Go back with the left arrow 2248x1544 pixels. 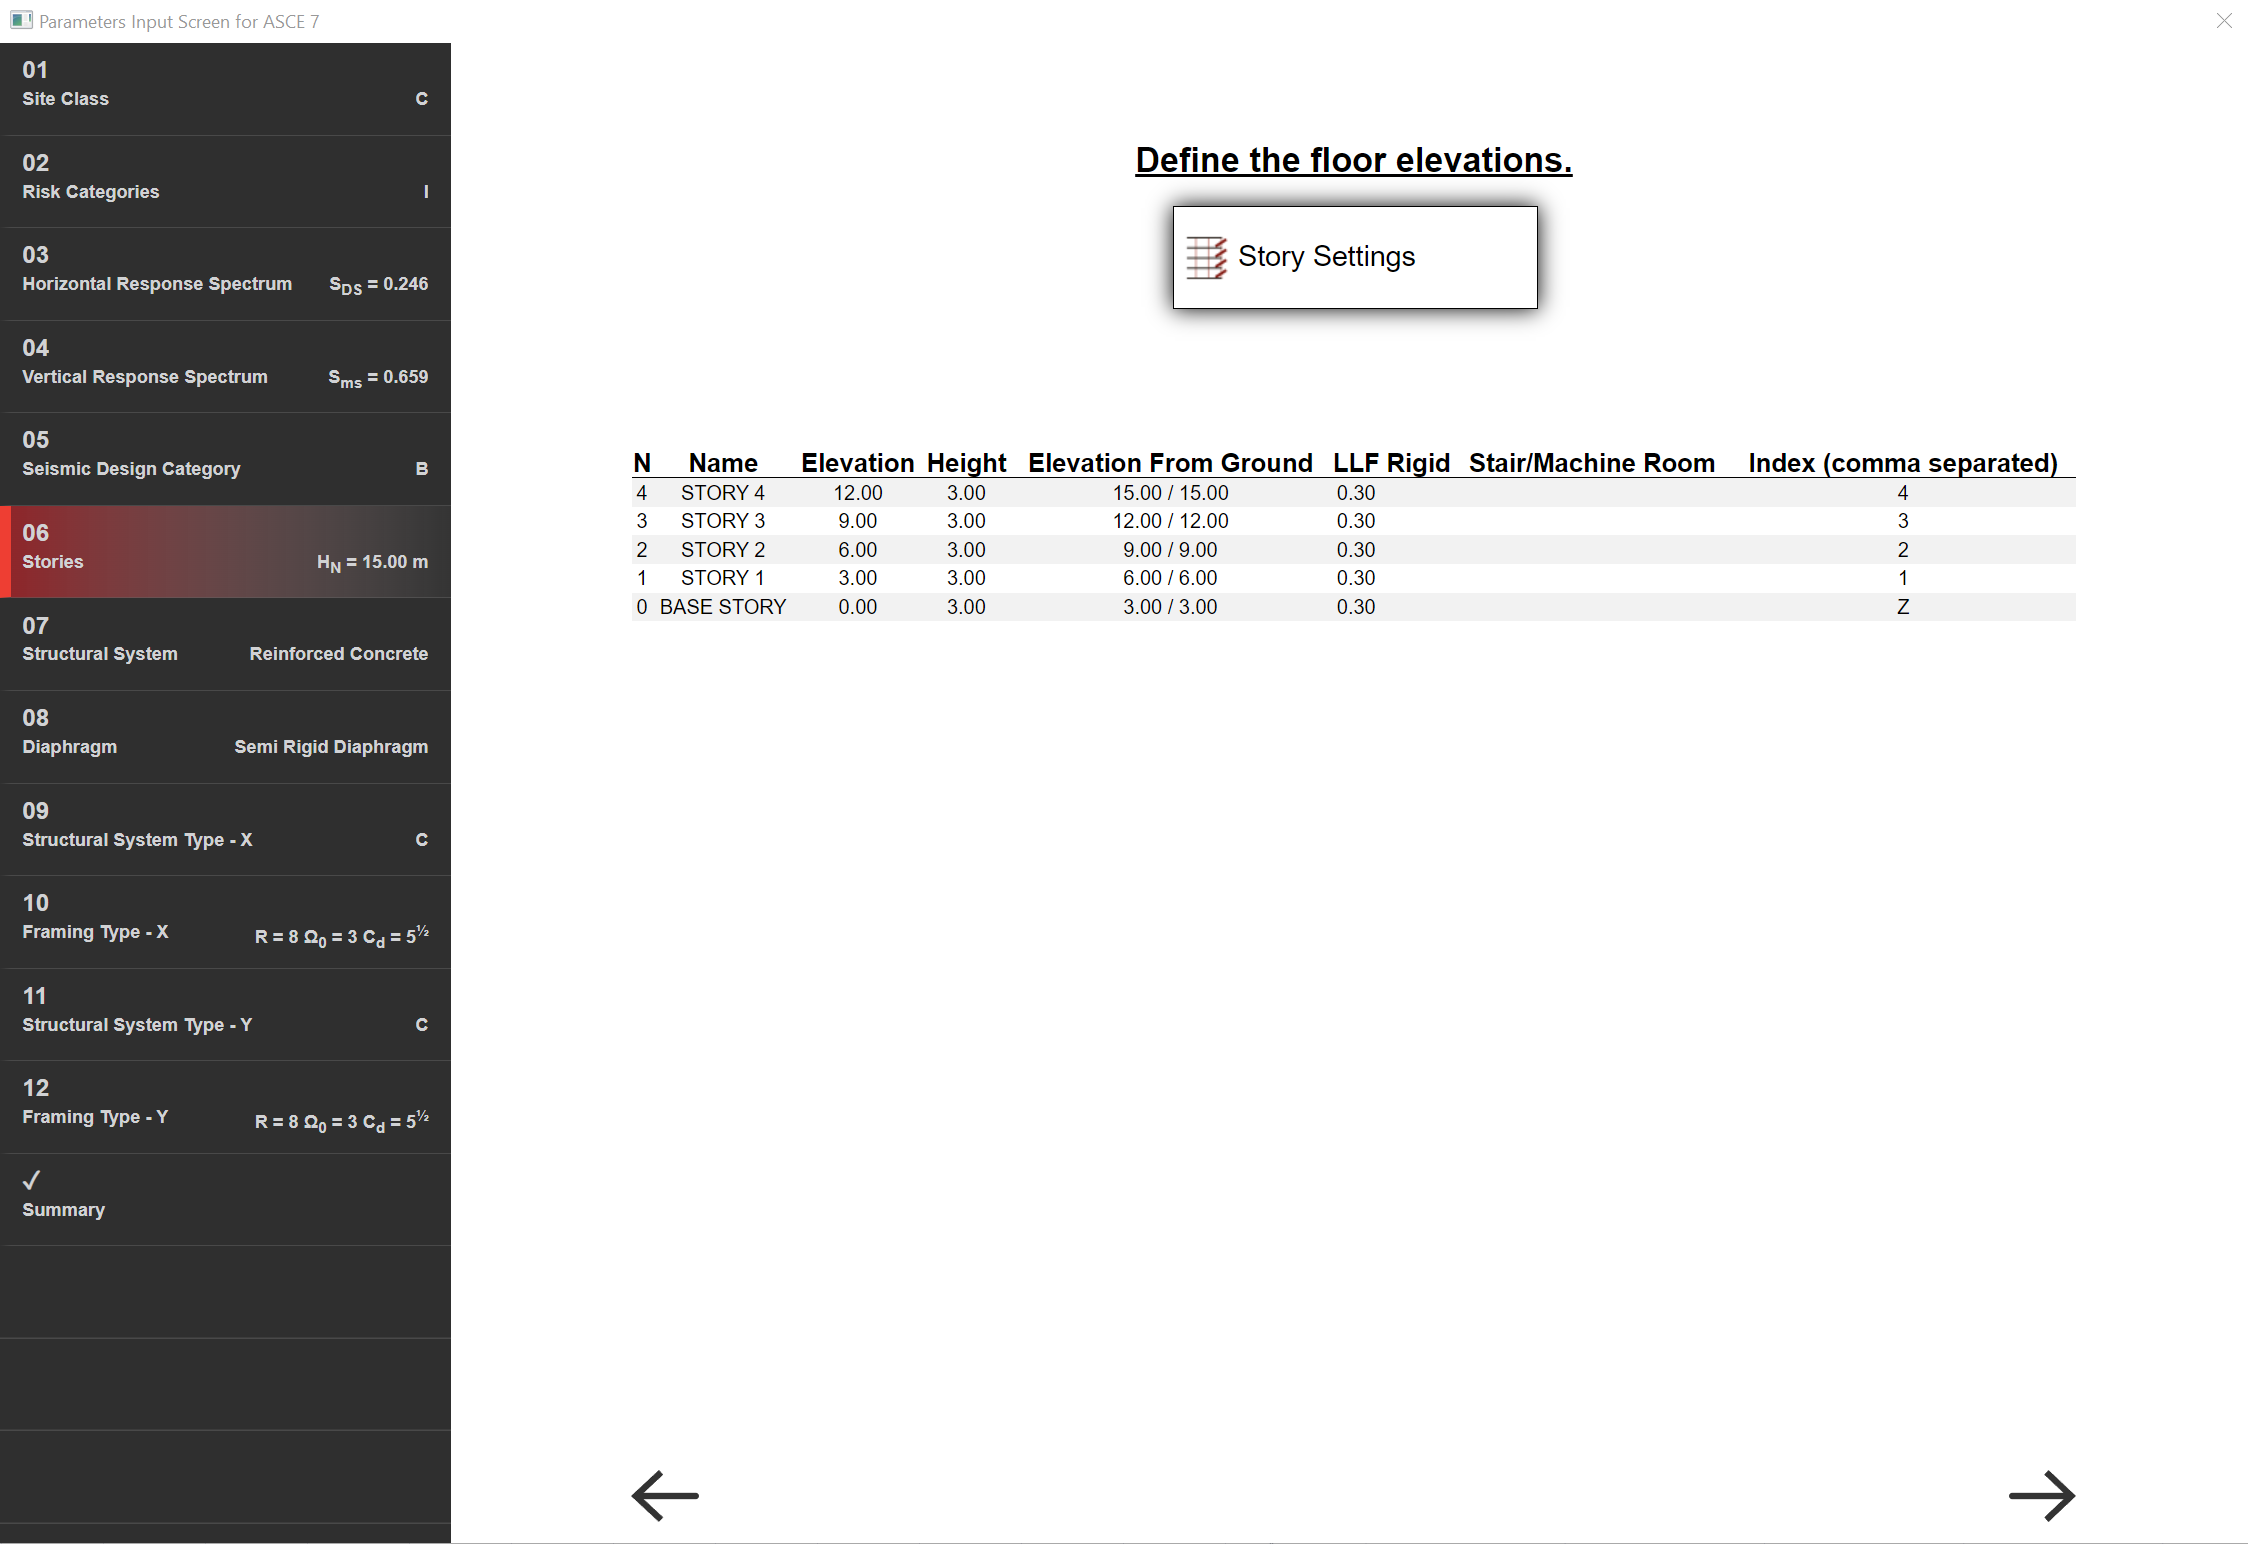[665, 1496]
